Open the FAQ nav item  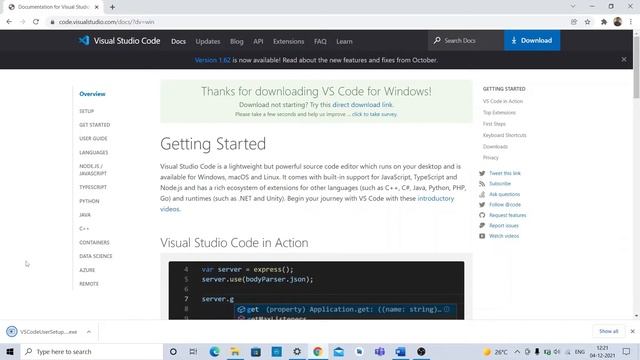pos(320,41)
